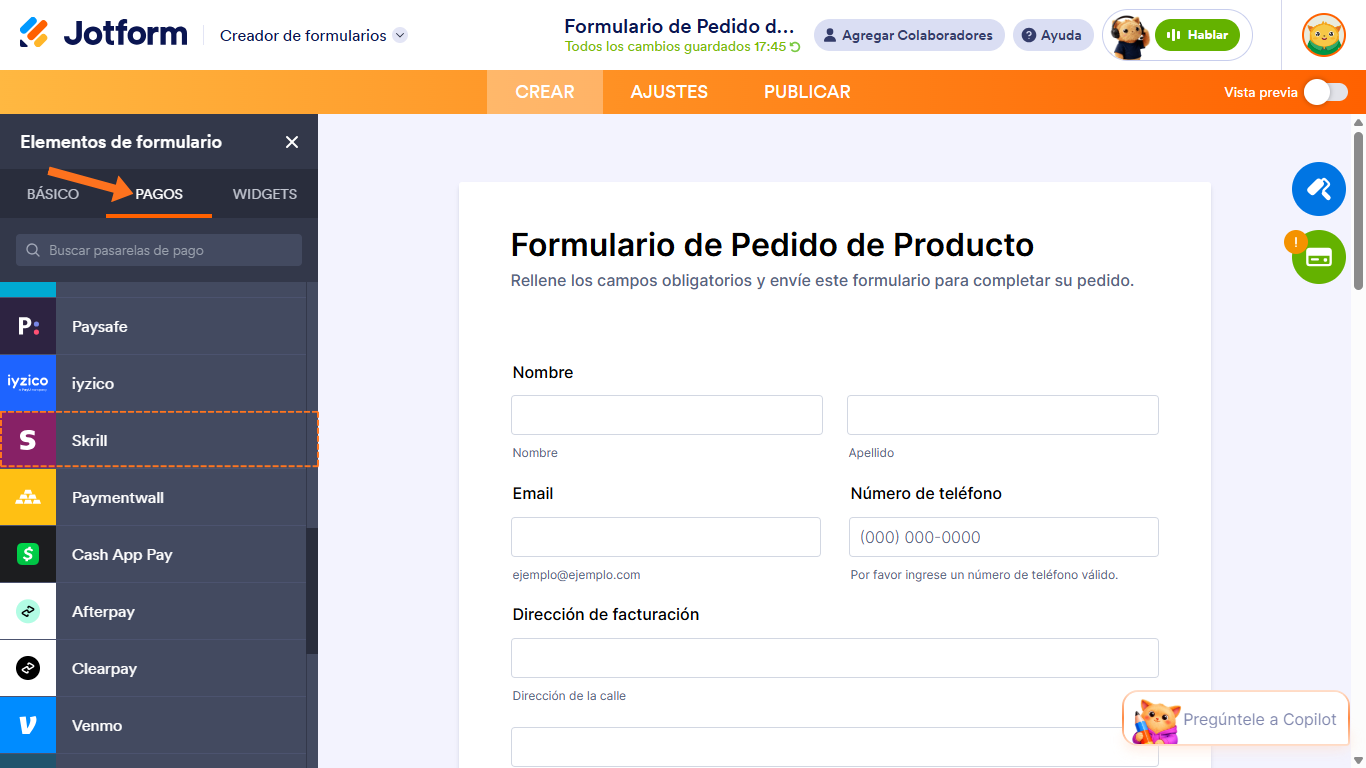Click the form title Formulario de Pedido
This screenshot has height=768, width=1366.
(x=680, y=26)
